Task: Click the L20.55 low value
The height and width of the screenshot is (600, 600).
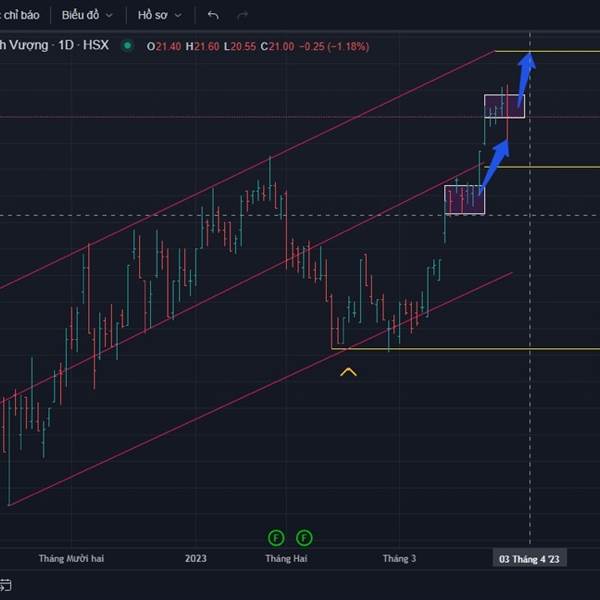Action: [x=240, y=47]
